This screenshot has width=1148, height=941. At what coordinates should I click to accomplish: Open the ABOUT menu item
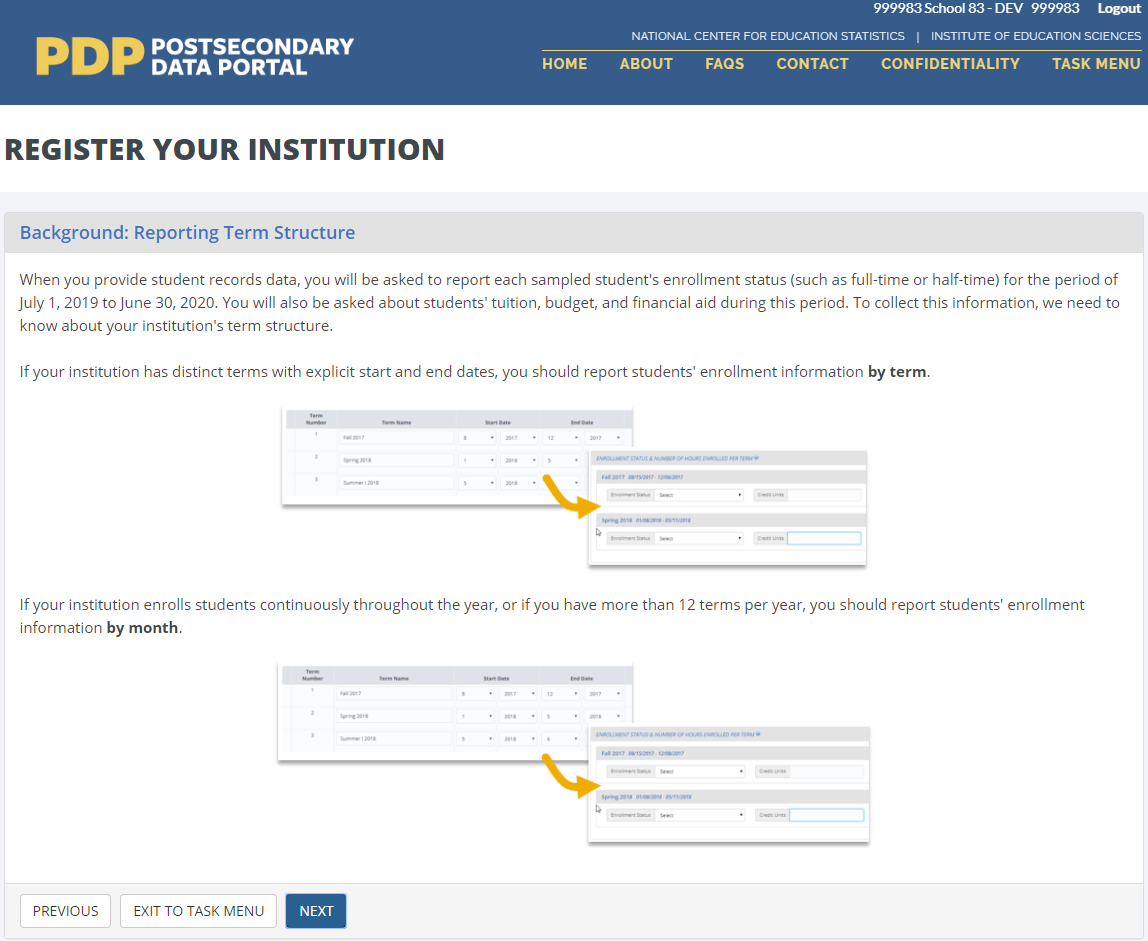tap(646, 64)
